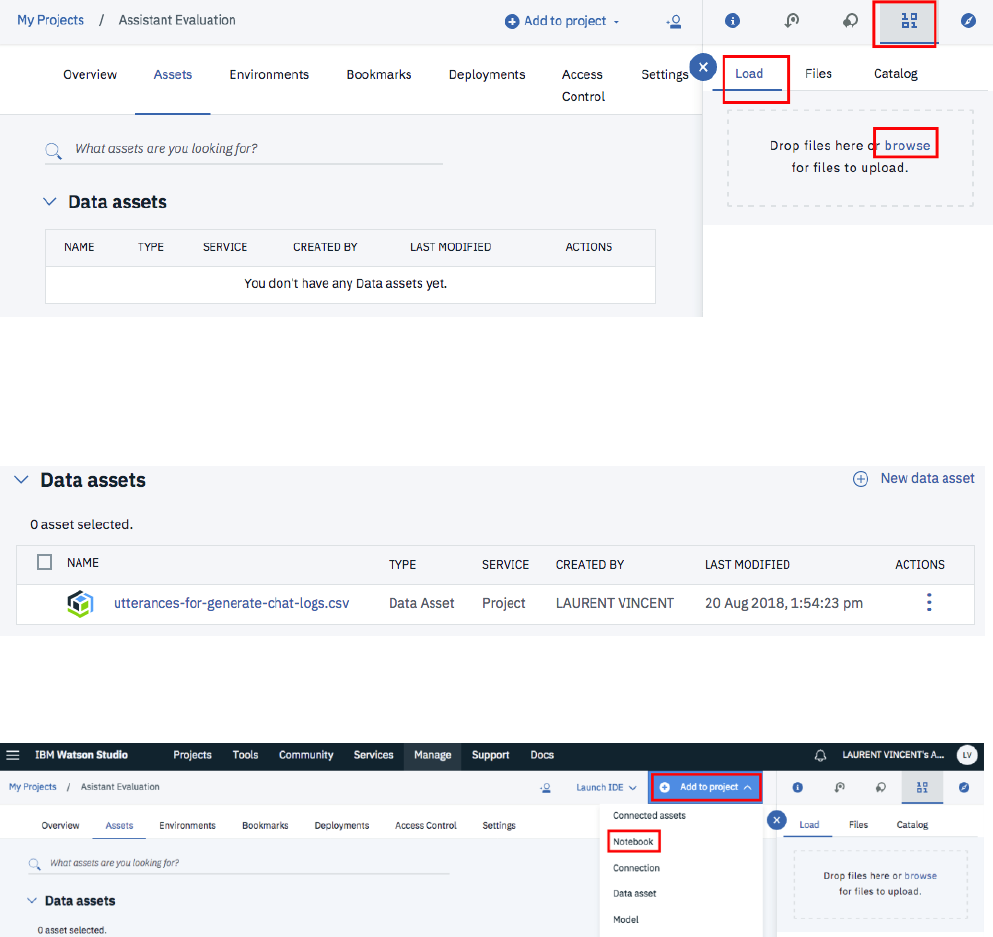Click the New data asset link
Screen dimensions: 993x937
point(927,479)
